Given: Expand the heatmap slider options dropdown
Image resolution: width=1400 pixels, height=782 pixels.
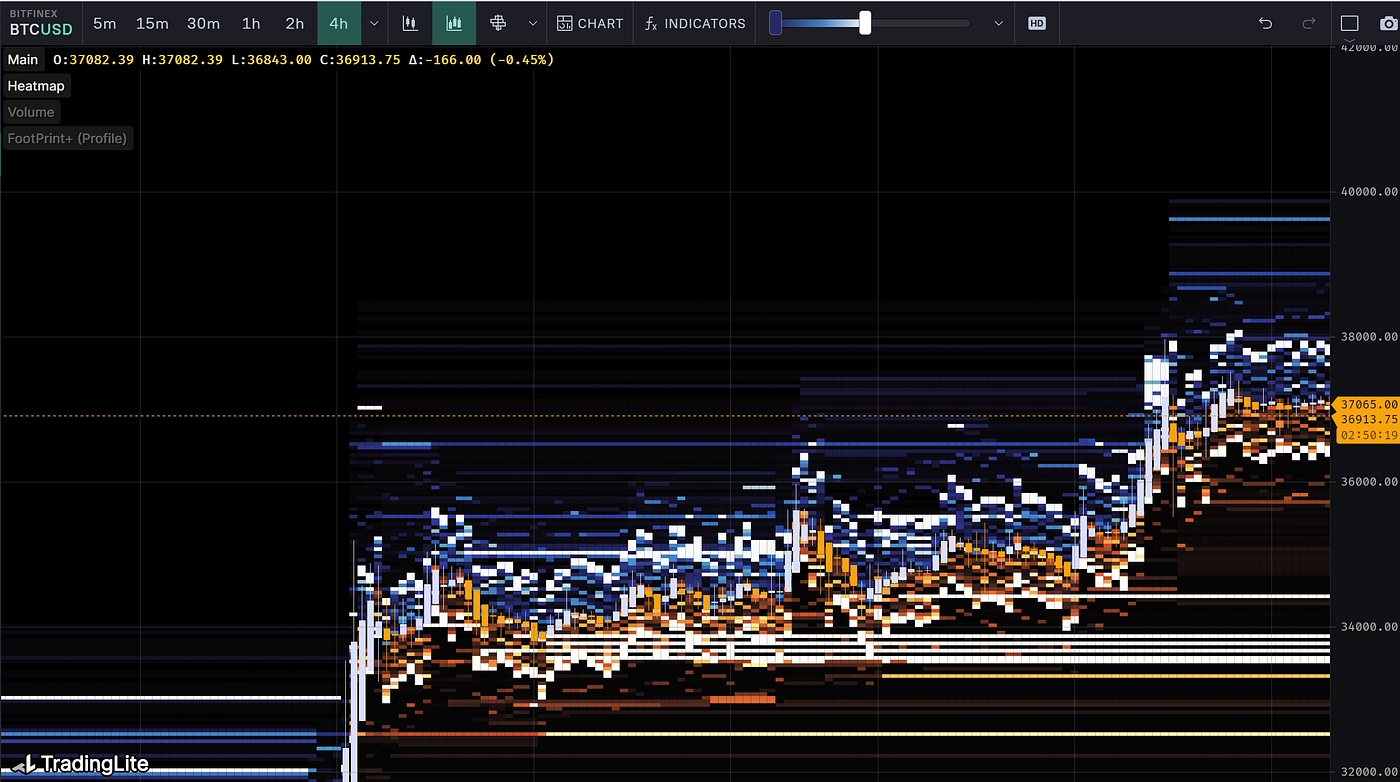Looking at the screenshot, I should pos(998,23).
